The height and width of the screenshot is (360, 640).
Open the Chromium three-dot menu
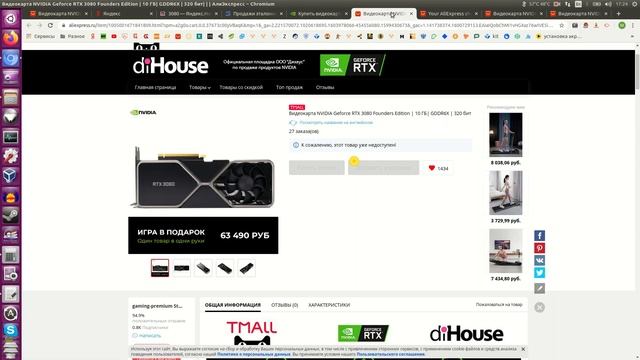(x=633, y=25)
